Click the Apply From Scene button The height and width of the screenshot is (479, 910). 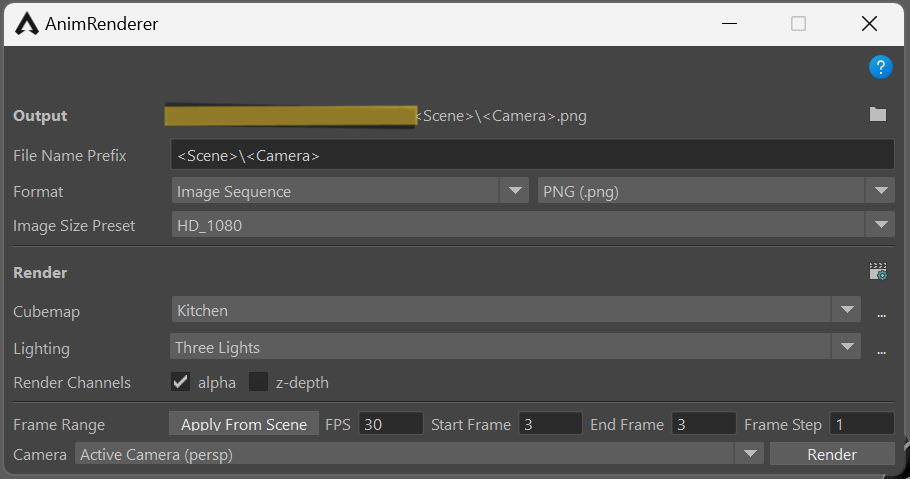(x=244, y=424)
